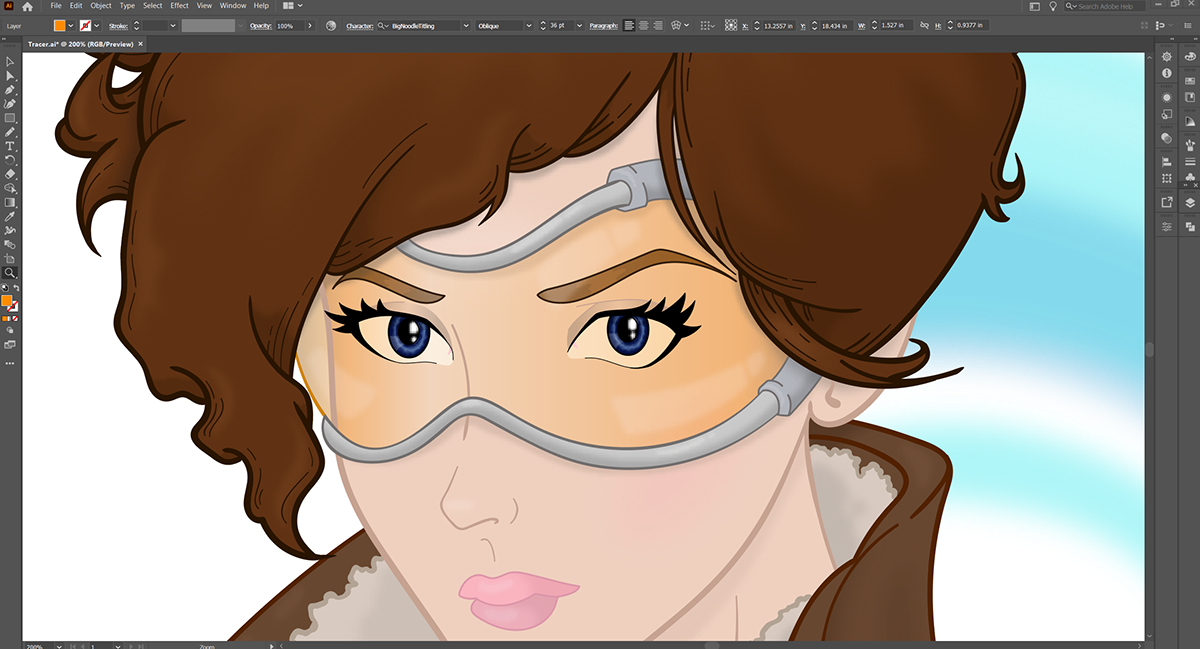Screen dimensions: 1200x649
Task: Toggle align text right
Action: [658, 25]
